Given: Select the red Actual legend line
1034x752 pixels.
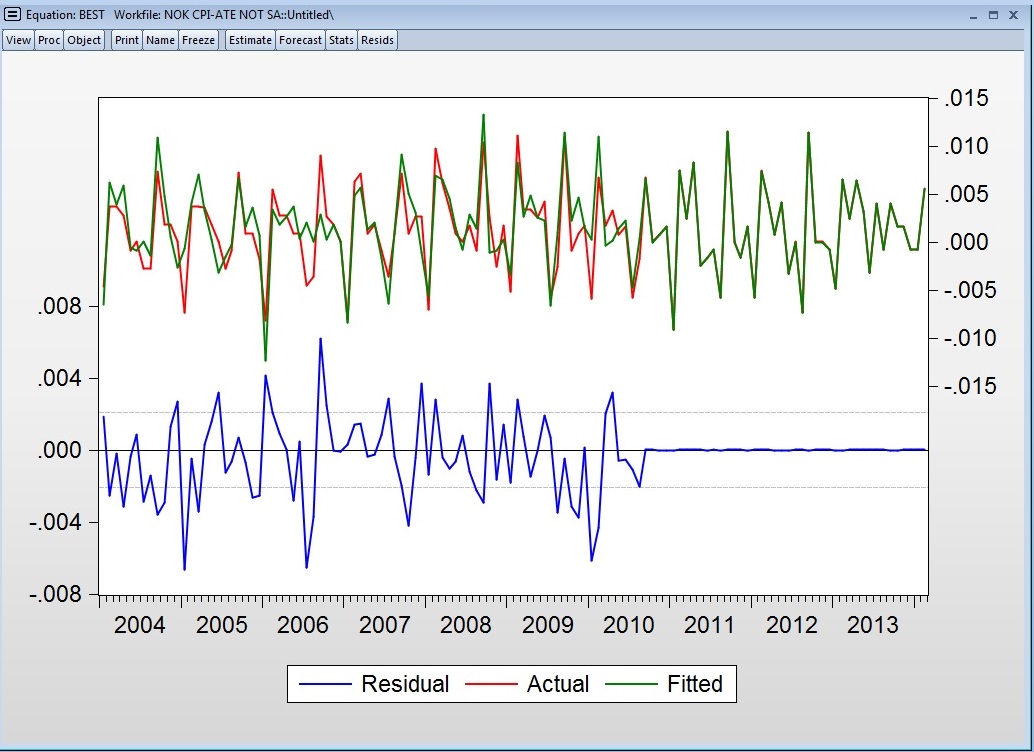Looking at the screenshot, I should pos(491,684).
